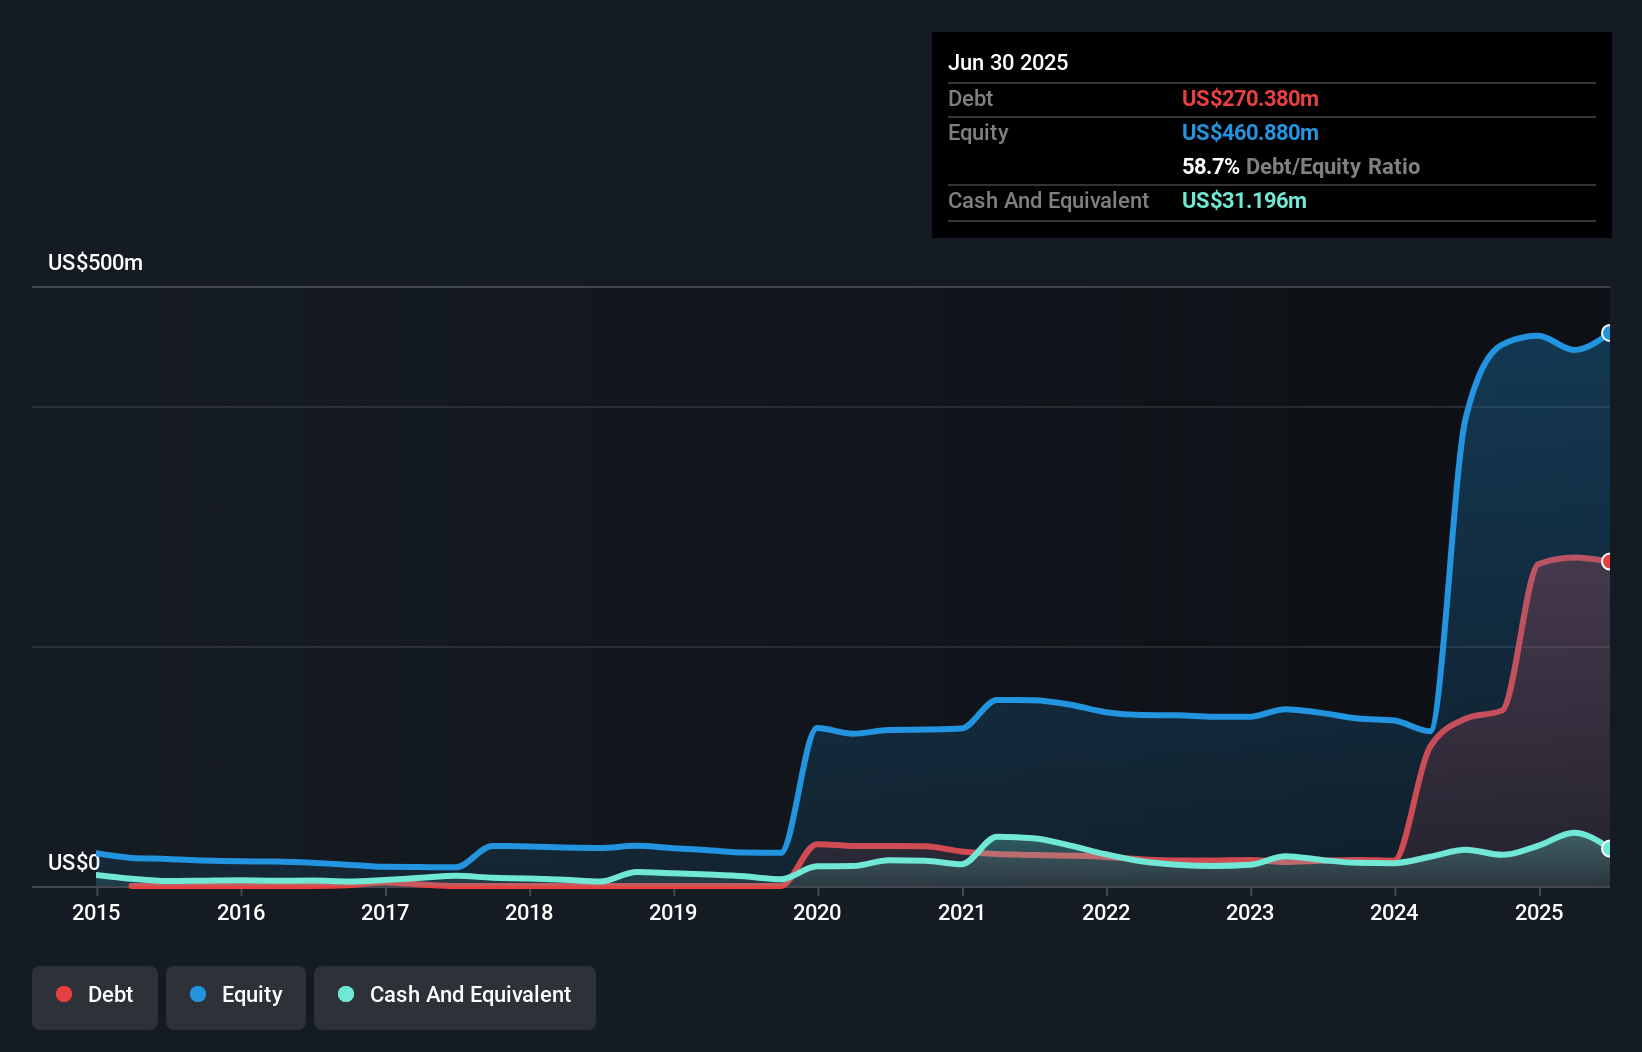The width and height of the screenshot is (1642, 1052).
Task: Expand the Debt row in the tooltip
Action: coord(970,98)
